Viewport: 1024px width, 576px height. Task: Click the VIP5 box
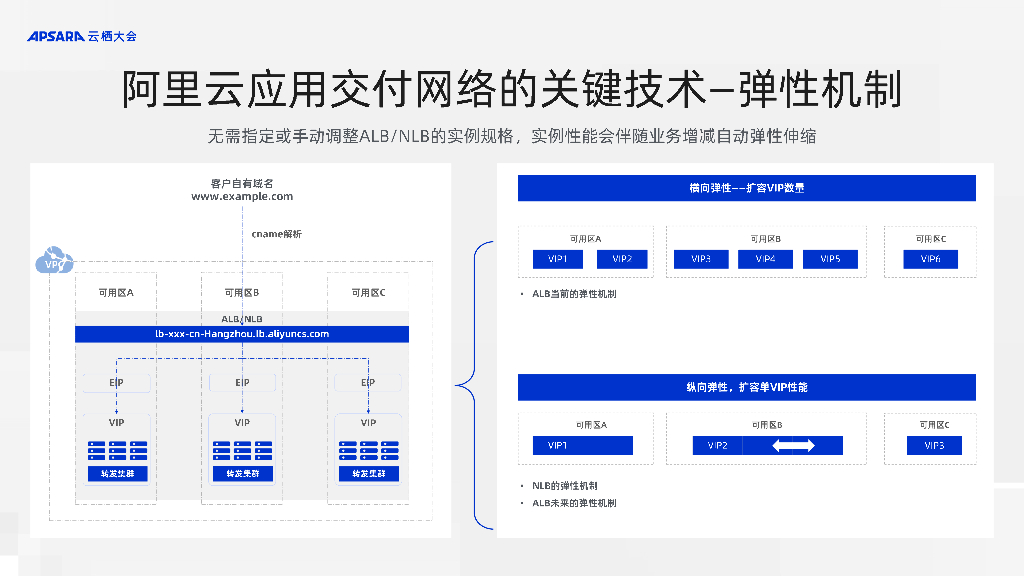click(x=830, y=259)
